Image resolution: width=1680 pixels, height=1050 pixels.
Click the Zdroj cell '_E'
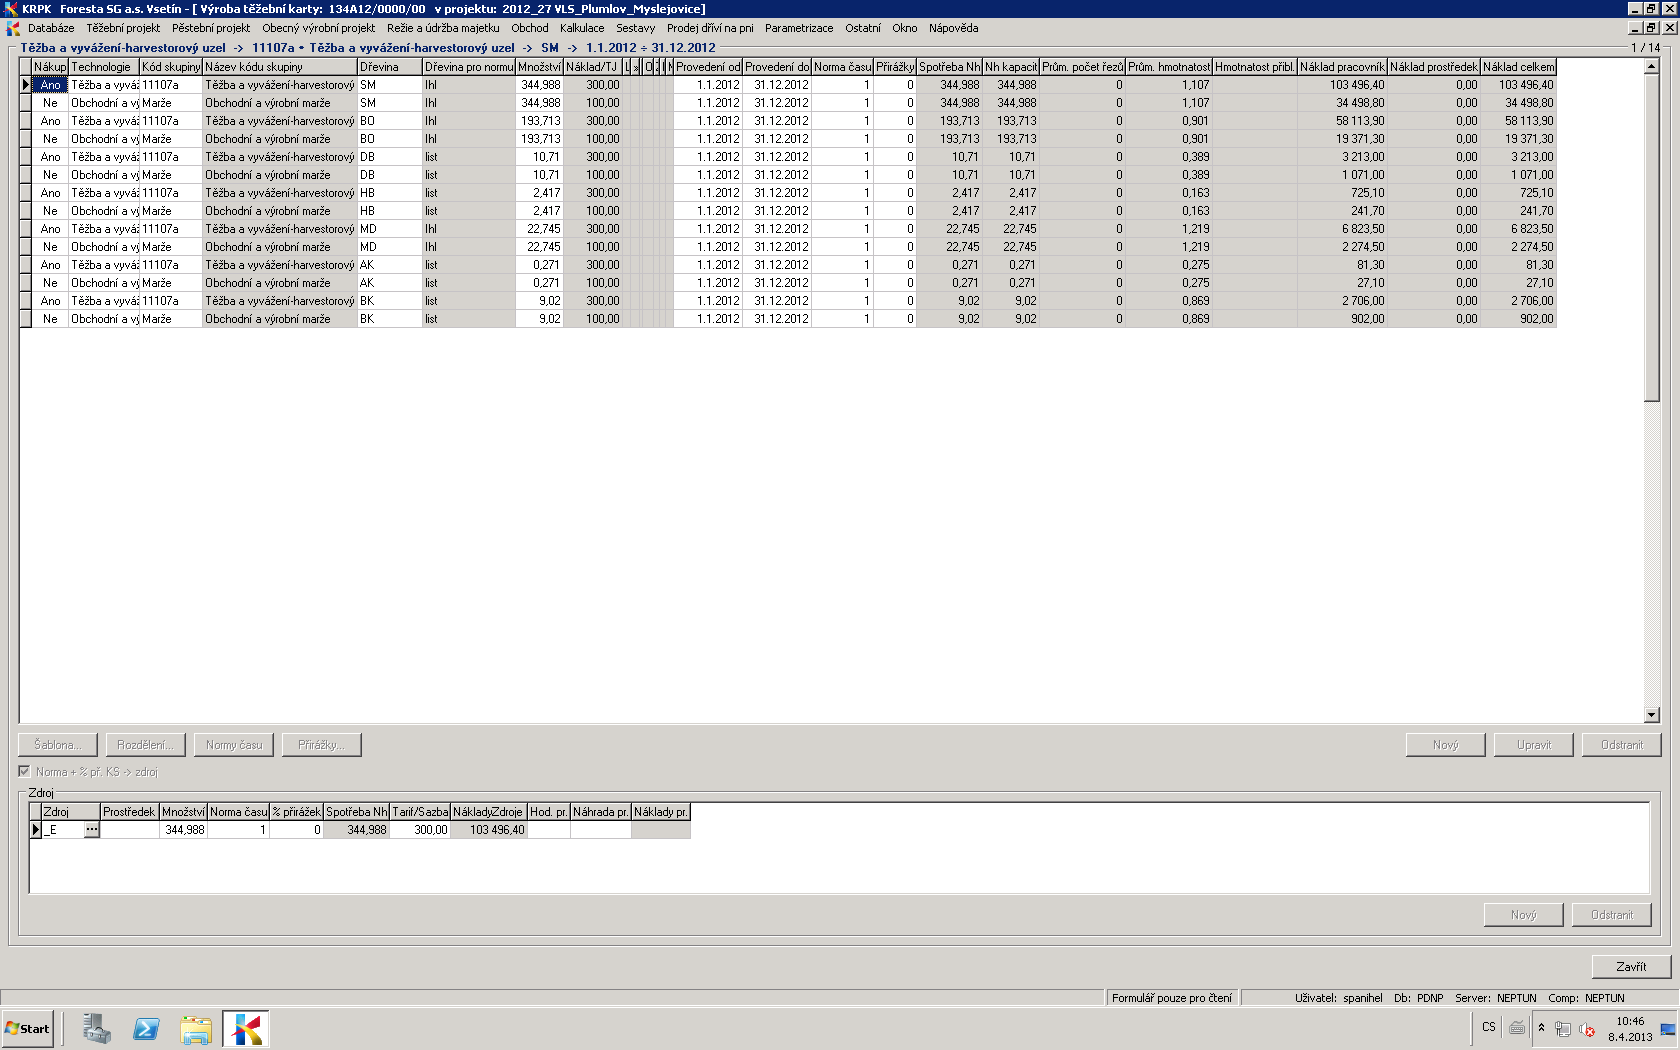tap(62, 830)
